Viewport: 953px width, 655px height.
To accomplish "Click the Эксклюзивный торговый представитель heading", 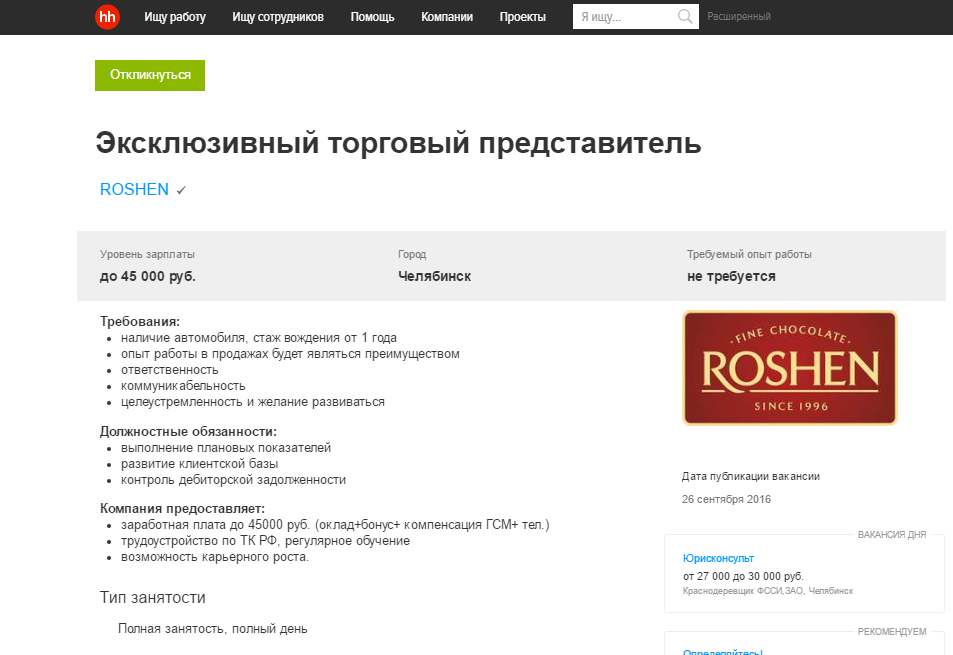I will [398, 143].
